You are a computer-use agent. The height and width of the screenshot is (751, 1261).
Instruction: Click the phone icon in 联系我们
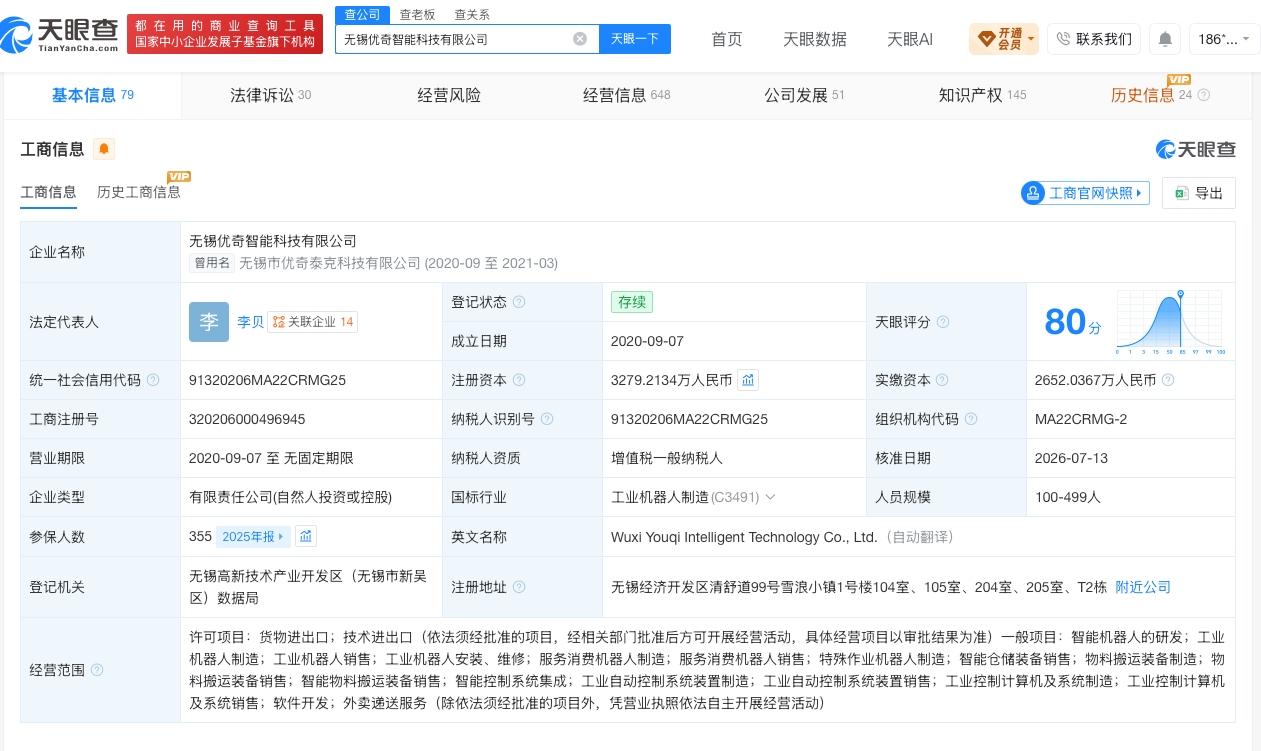click(x=1063, y=39)
